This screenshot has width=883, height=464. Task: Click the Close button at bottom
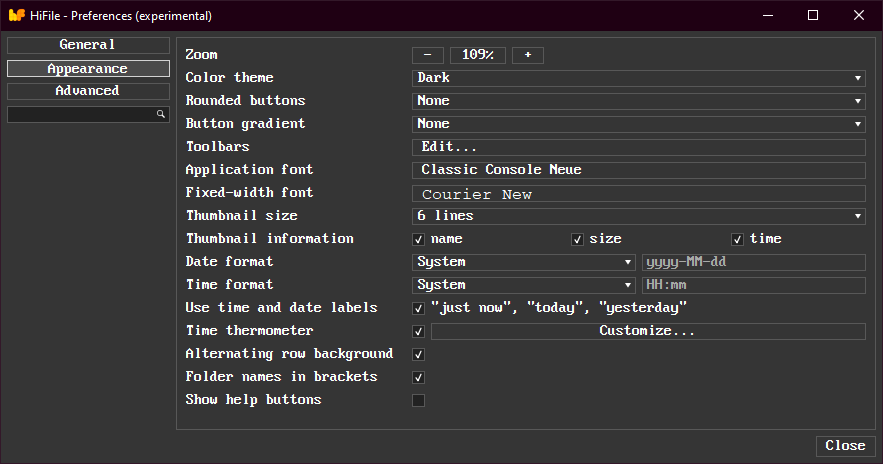click(845, 446)
